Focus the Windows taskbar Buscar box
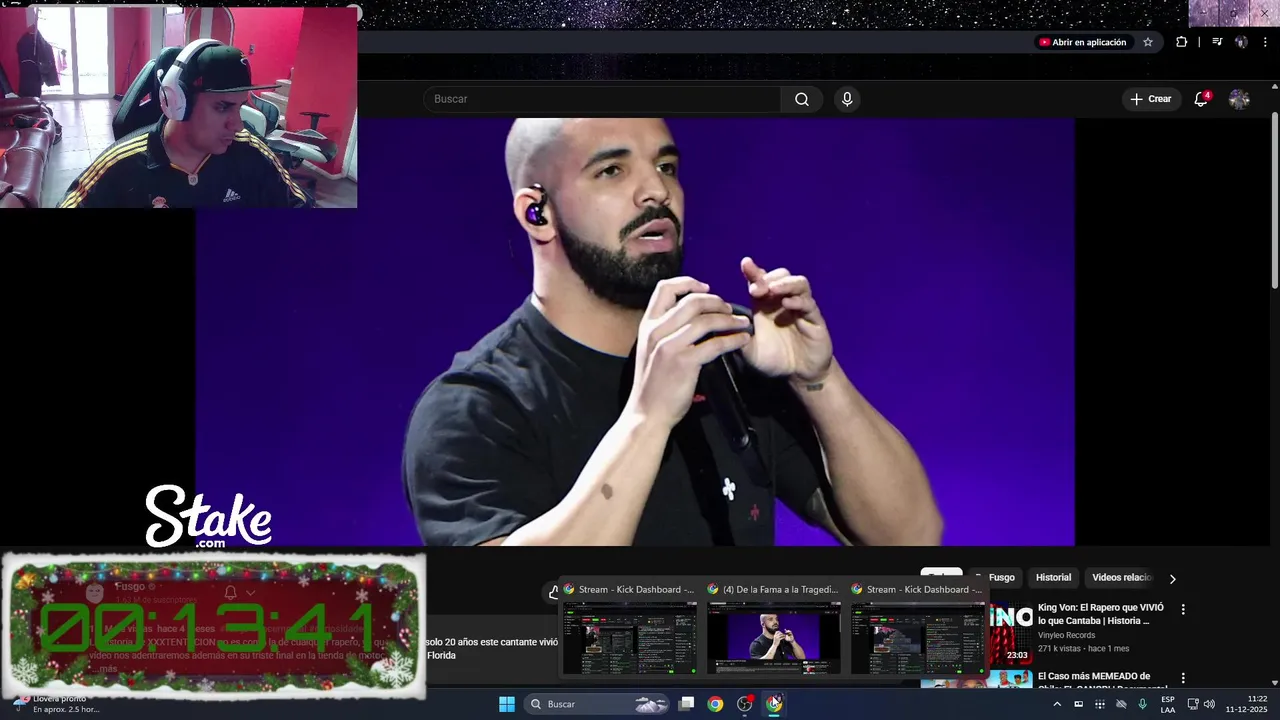The height and width of the screenshot is (720, 1280). pos(595,704)
